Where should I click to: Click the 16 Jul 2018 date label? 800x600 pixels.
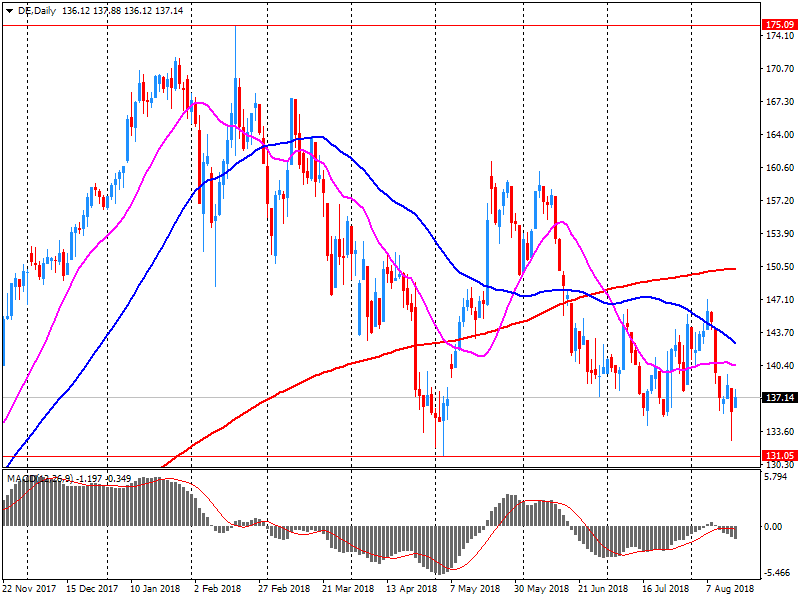click(x=665, y=589)
